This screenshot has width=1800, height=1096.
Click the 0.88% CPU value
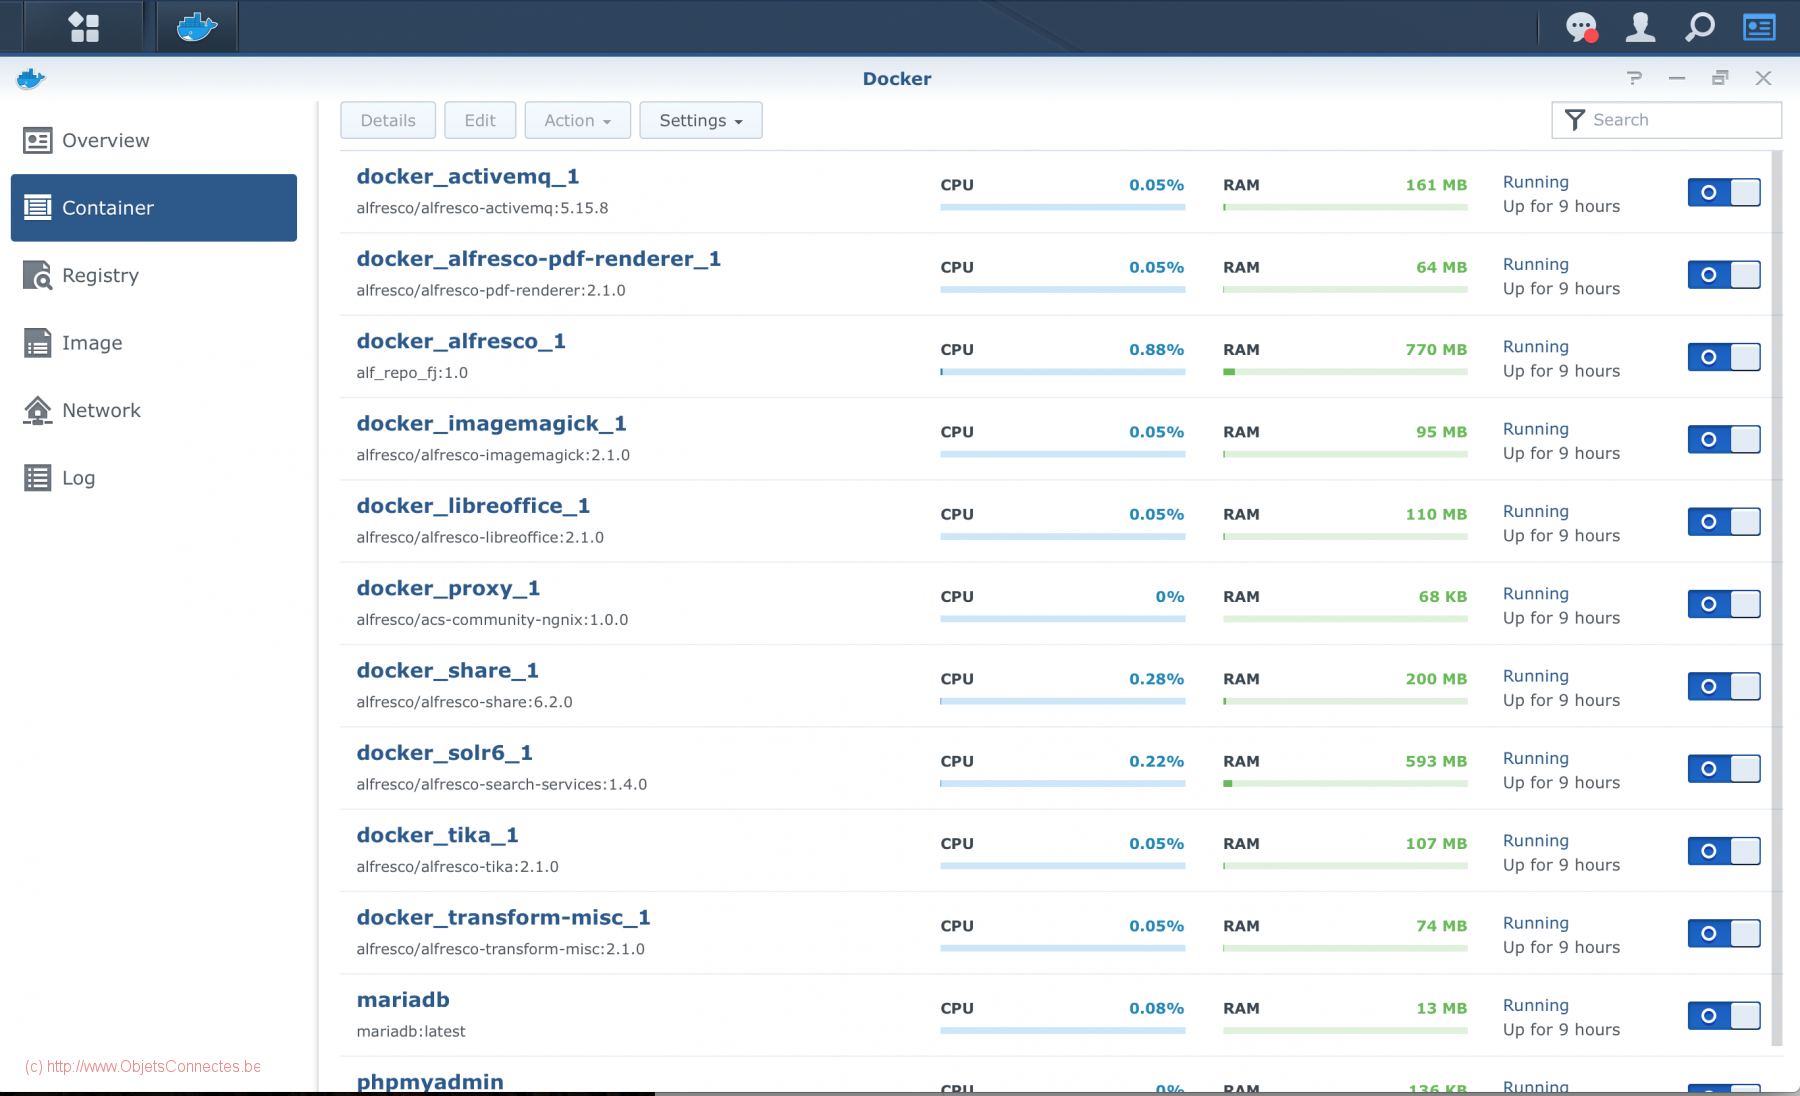coord(1156,350)
